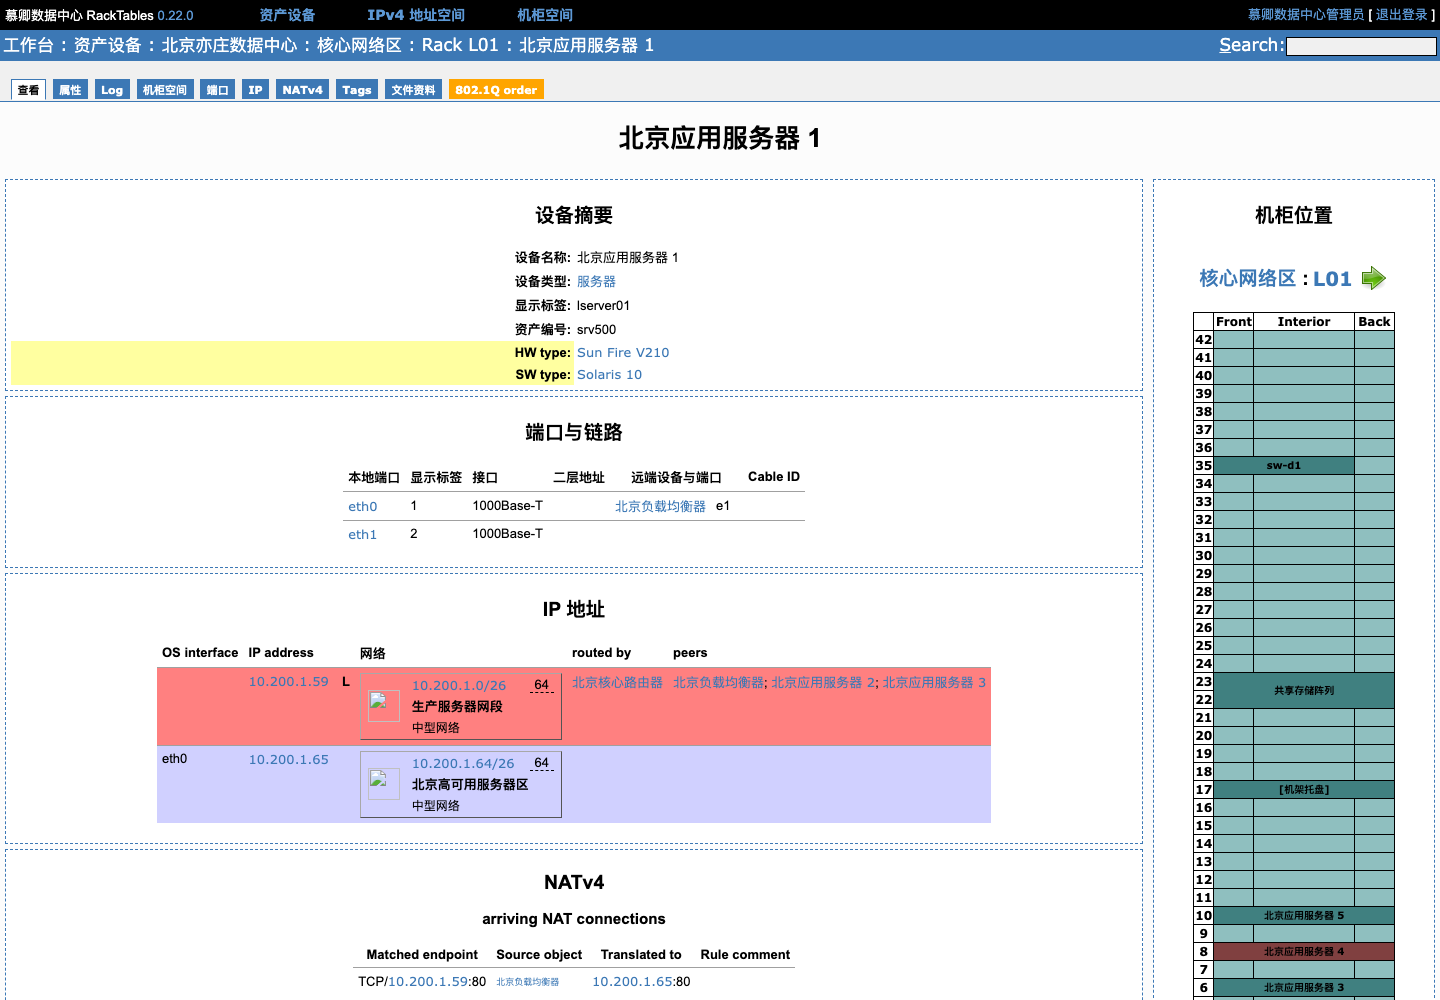Click NAT translated address 10.200.1.65 link
The image size is (1440, 1000).
[632, 982]
